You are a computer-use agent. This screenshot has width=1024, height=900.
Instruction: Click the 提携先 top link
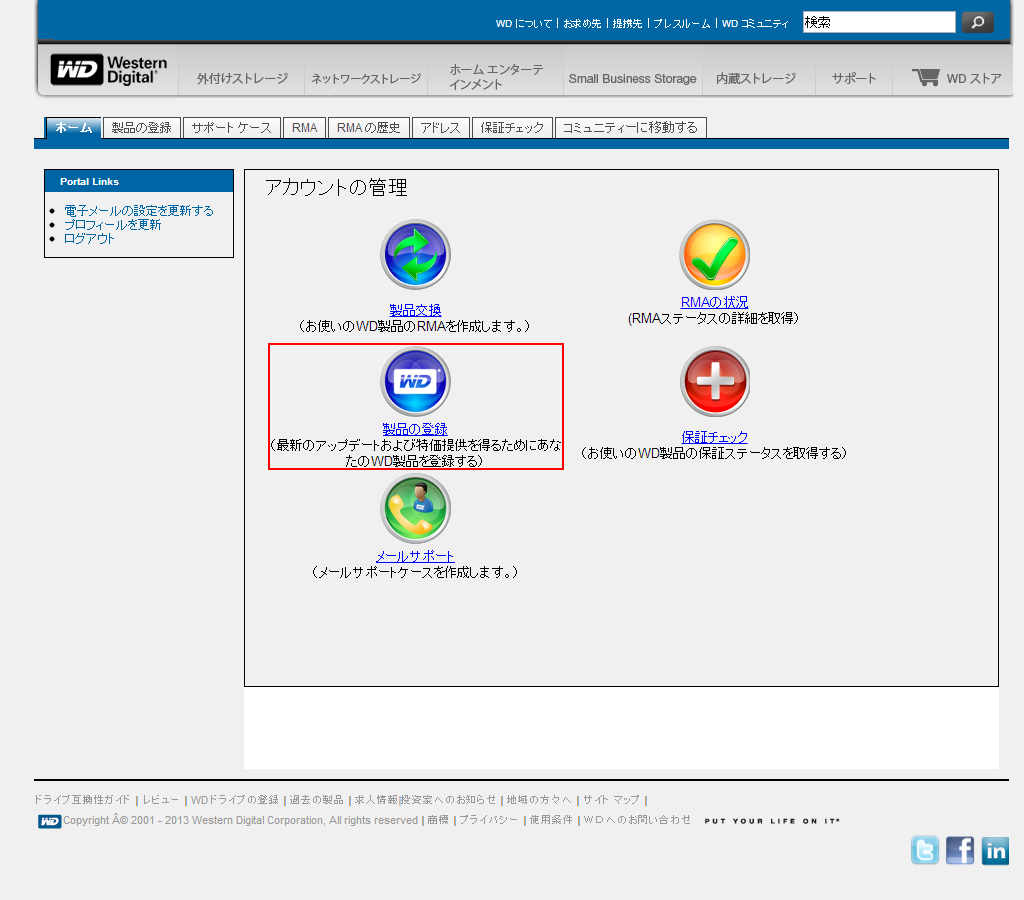tap(627, 24)
